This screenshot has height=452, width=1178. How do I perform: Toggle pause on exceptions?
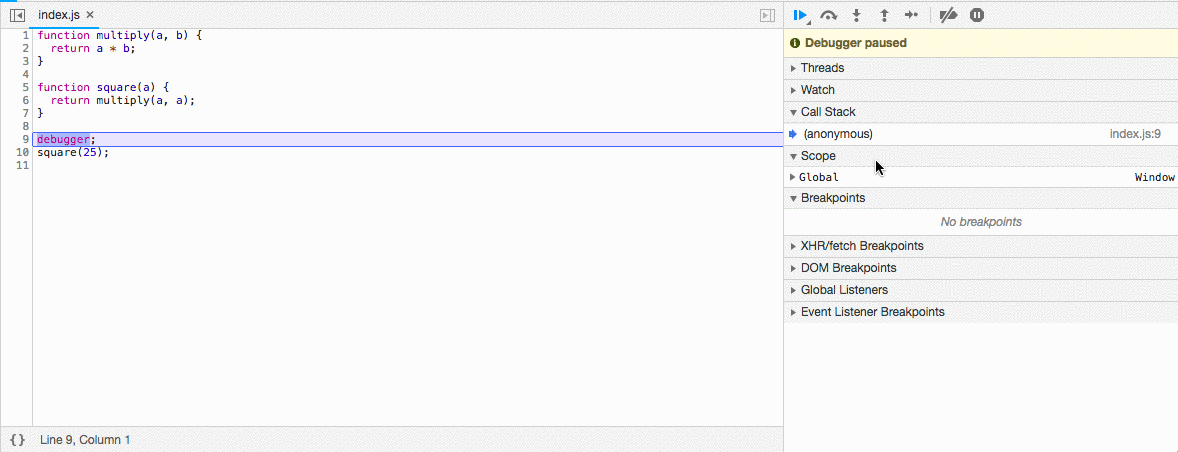pyautogui.click(x=977, y=15)
